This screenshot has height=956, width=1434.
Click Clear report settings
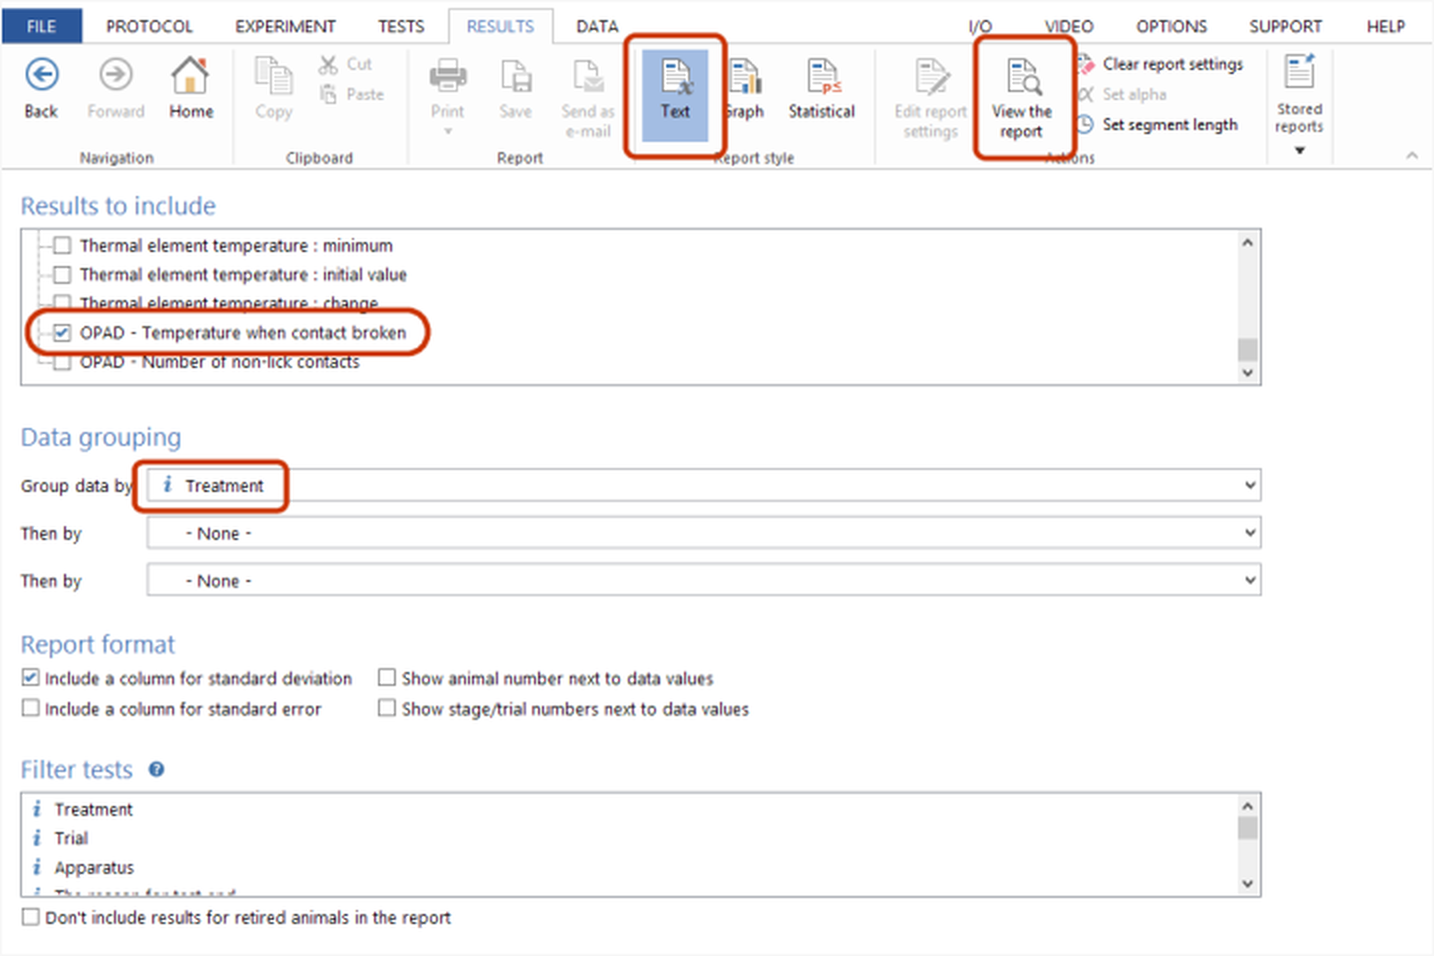(1172, 64)
